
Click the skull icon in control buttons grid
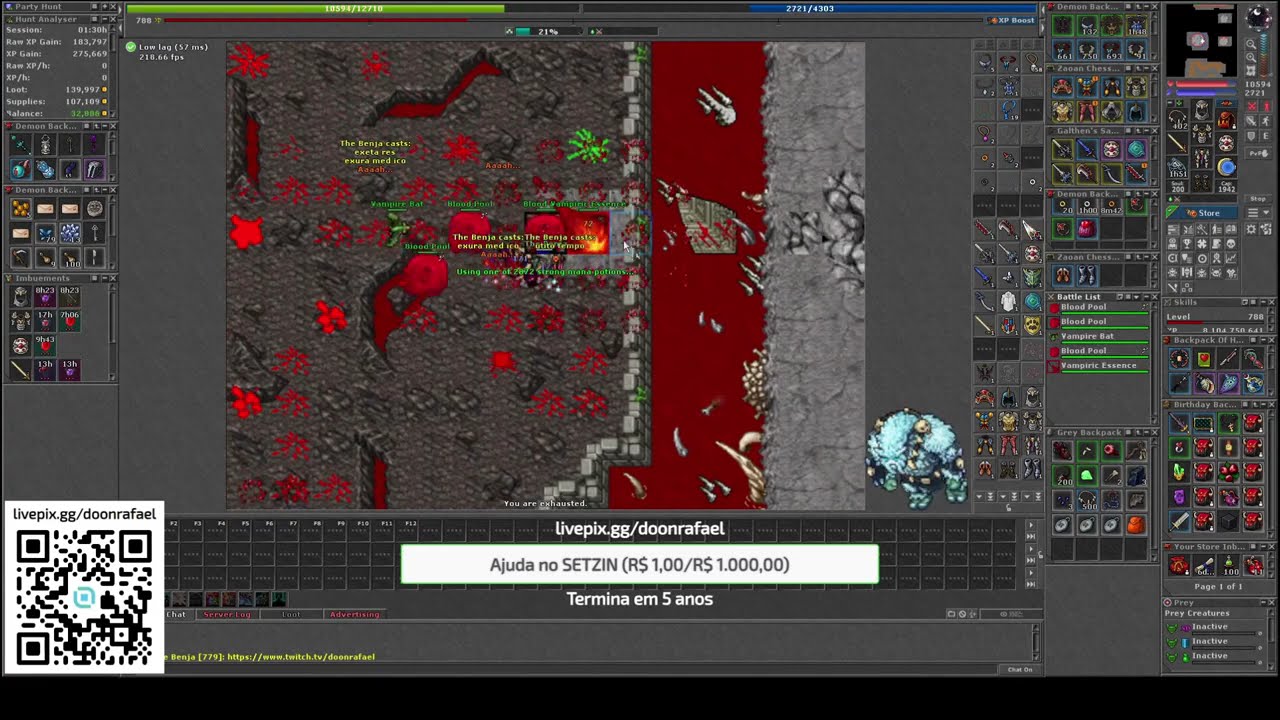[x=1231, y=242]
